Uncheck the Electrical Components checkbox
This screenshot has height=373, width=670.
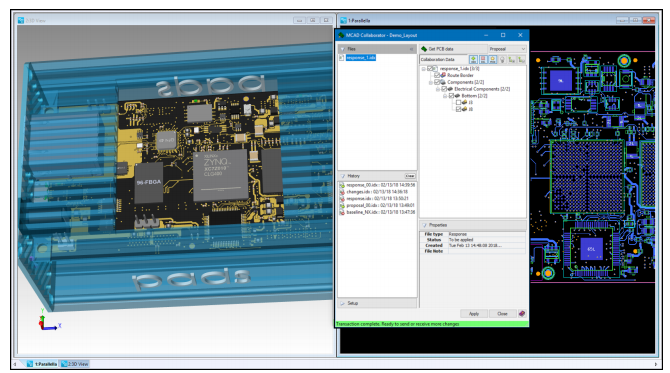click(444, 89)
